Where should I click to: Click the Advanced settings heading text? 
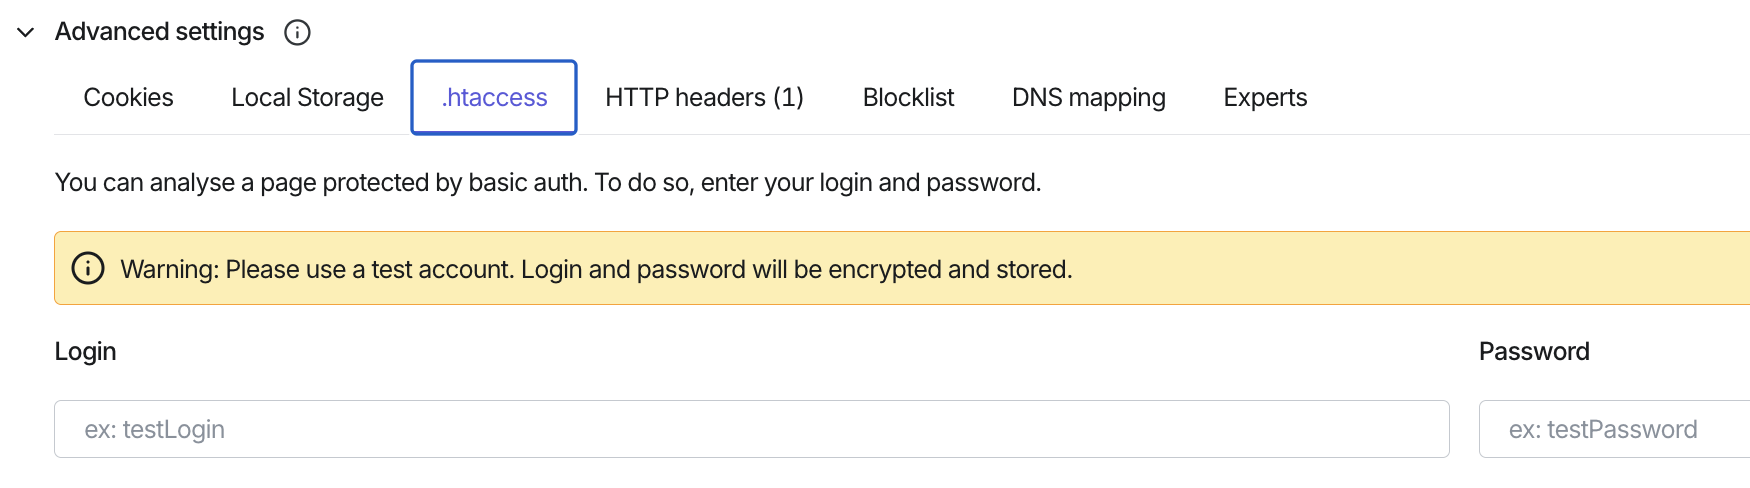tap(159, 32)
